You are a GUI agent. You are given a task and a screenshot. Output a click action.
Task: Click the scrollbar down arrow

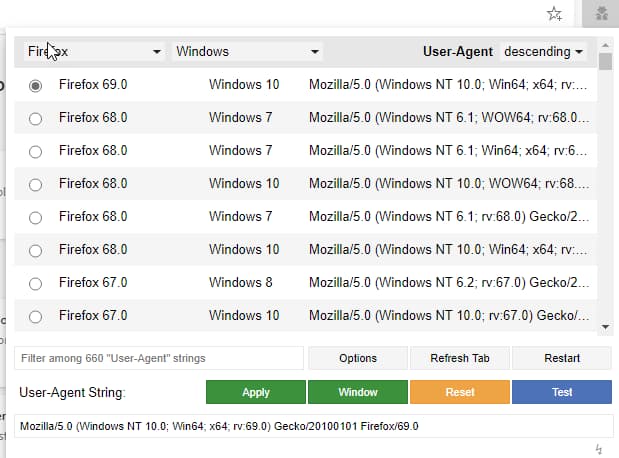point(605,326)
